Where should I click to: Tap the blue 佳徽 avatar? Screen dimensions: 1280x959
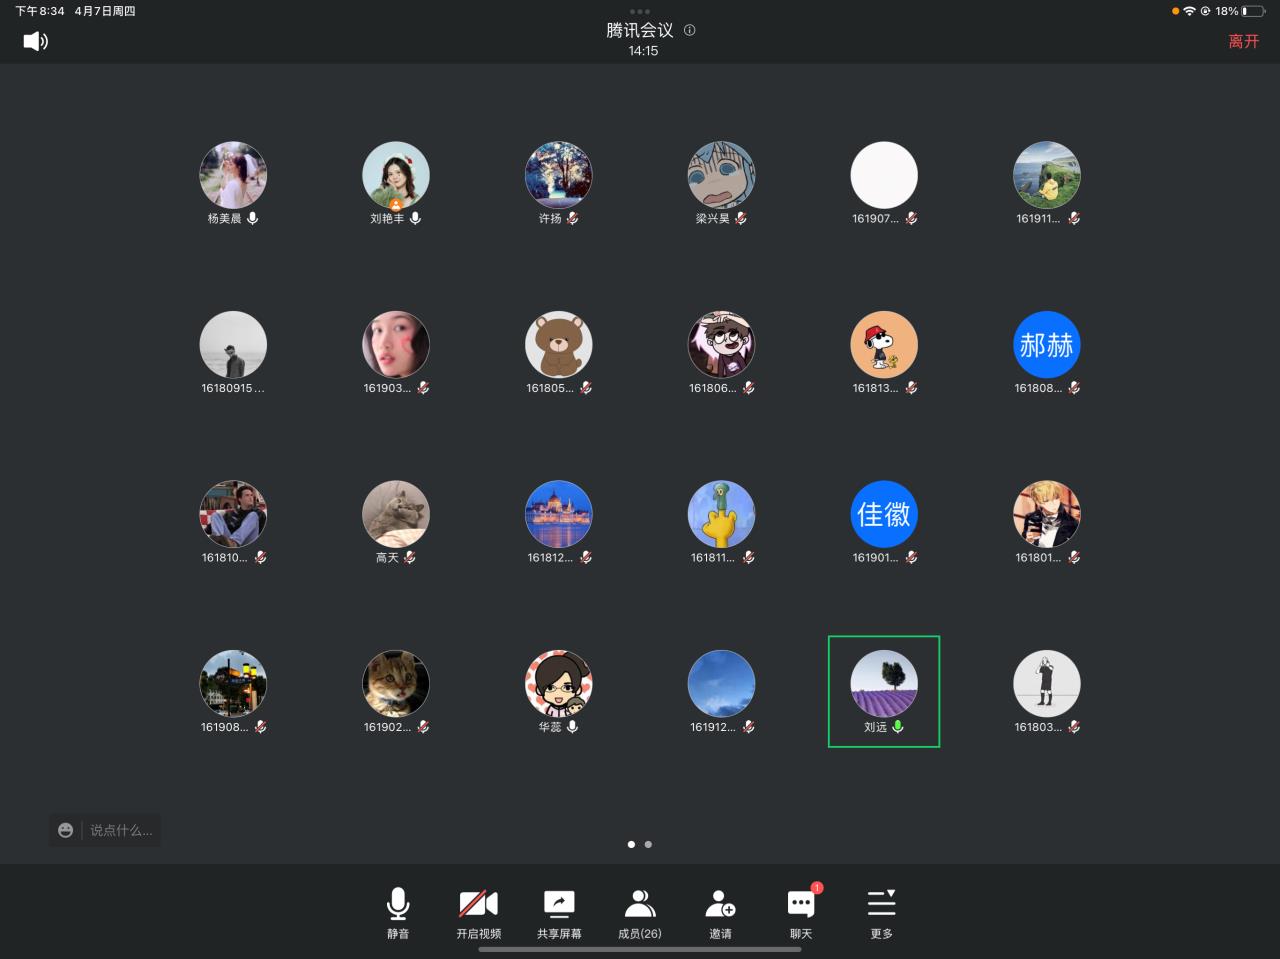[x=884, y=514]
